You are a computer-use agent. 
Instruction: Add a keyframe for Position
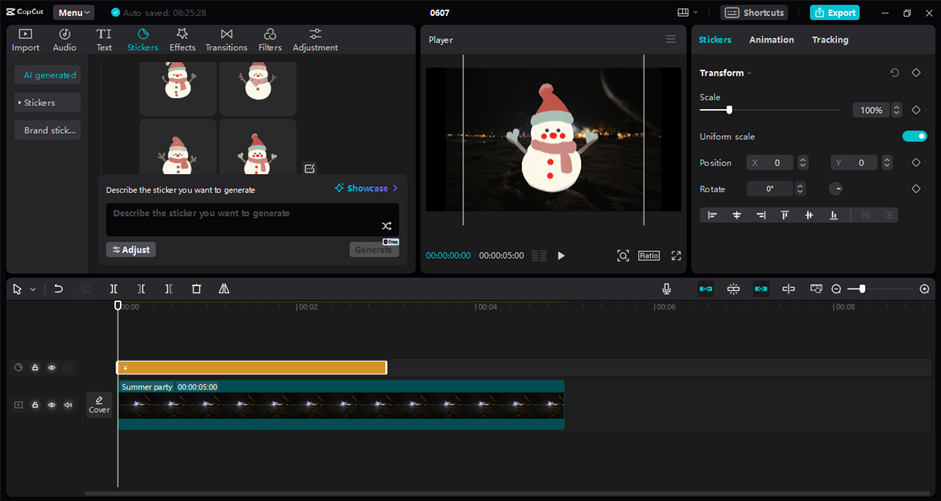[x=916, y=163]
